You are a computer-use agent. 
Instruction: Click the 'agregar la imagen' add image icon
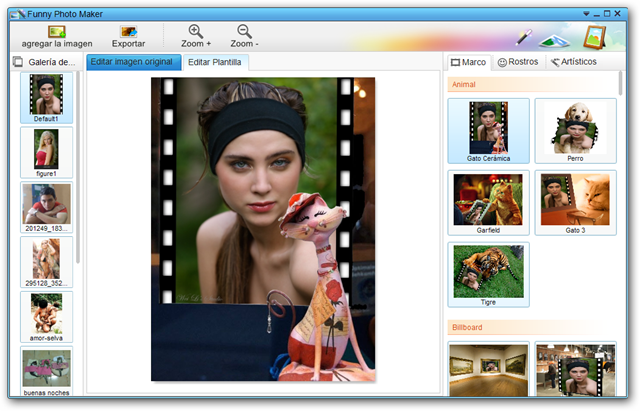pyautogui.click(x=57, y=32)
